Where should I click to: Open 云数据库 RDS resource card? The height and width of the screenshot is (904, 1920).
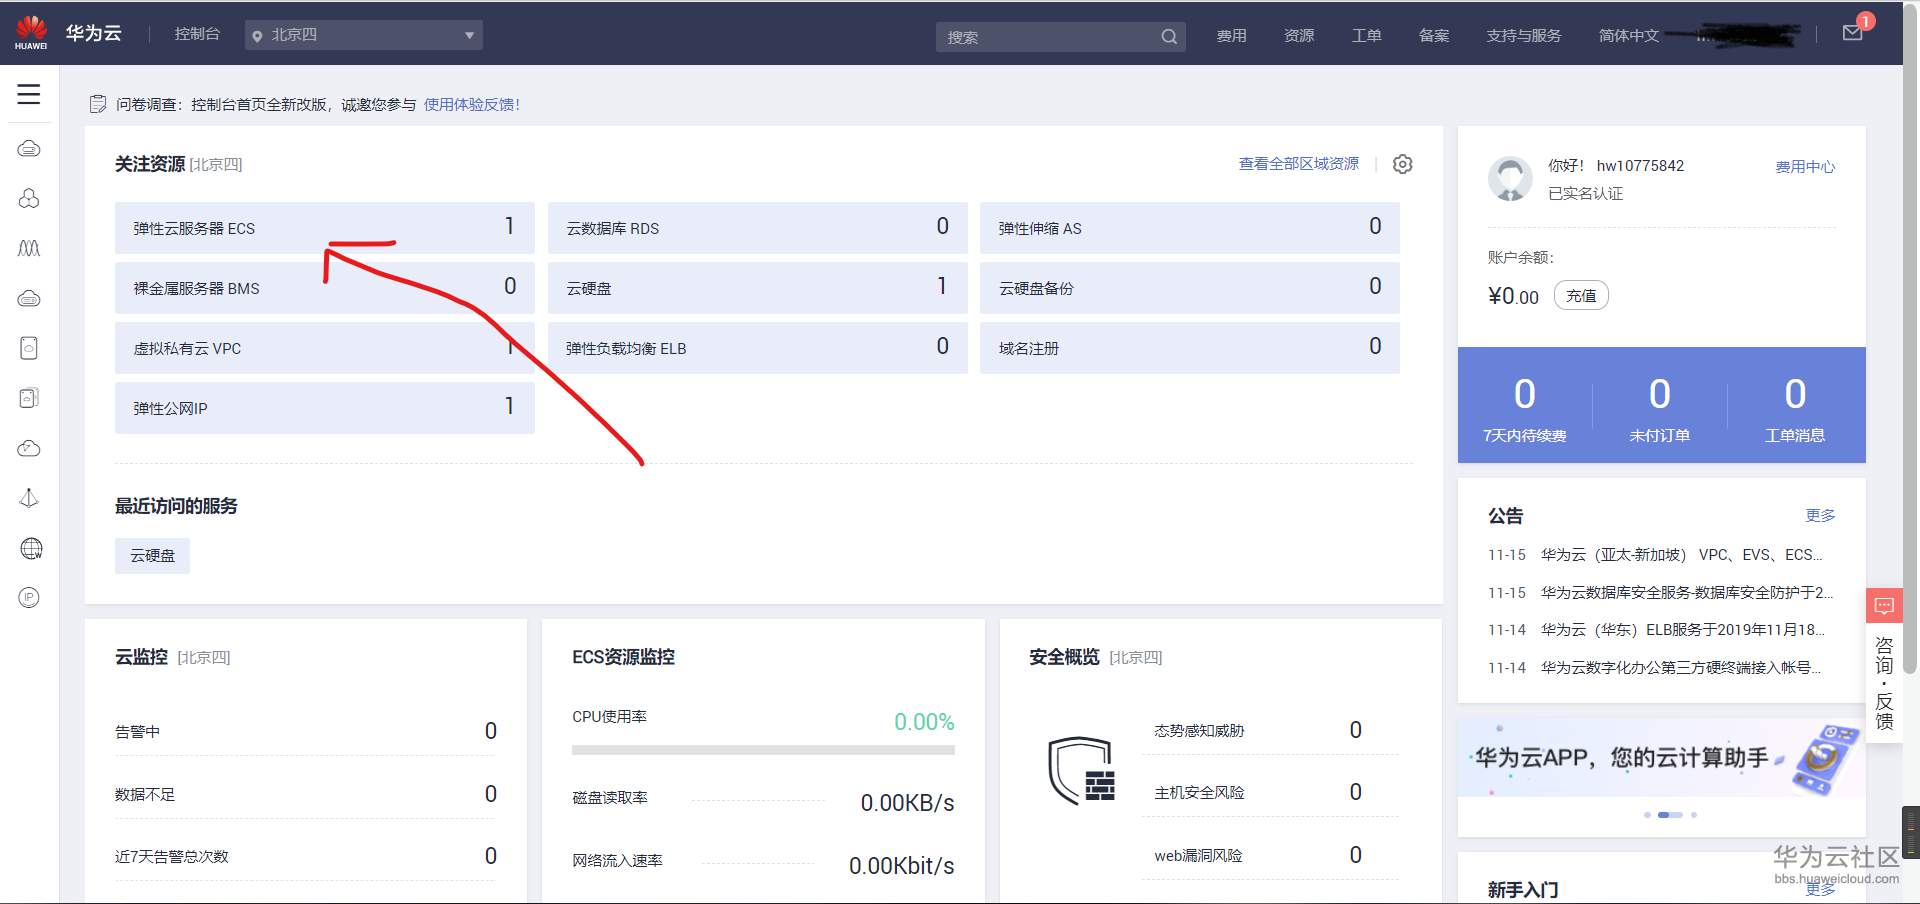pyautogui.click(x=758, y=228)
